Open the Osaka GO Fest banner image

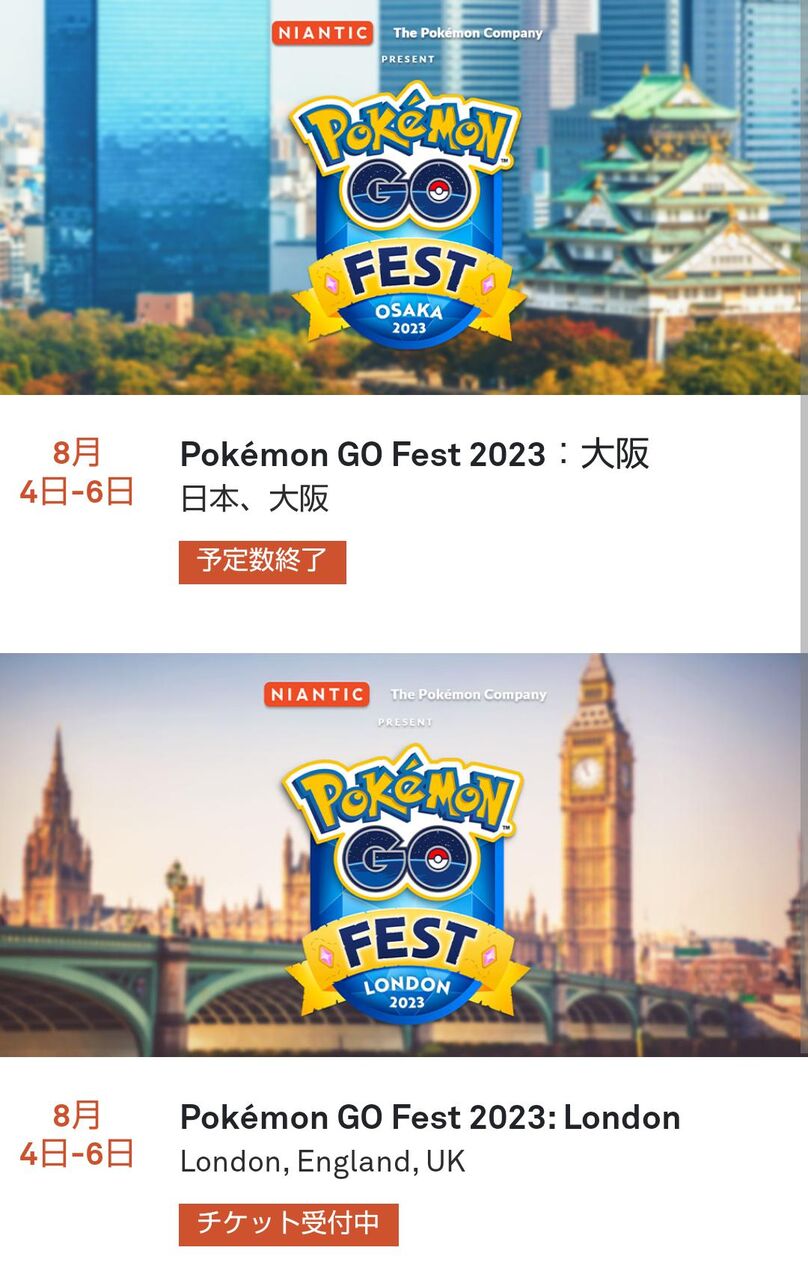pyautogui.click(x=404, y=197)
